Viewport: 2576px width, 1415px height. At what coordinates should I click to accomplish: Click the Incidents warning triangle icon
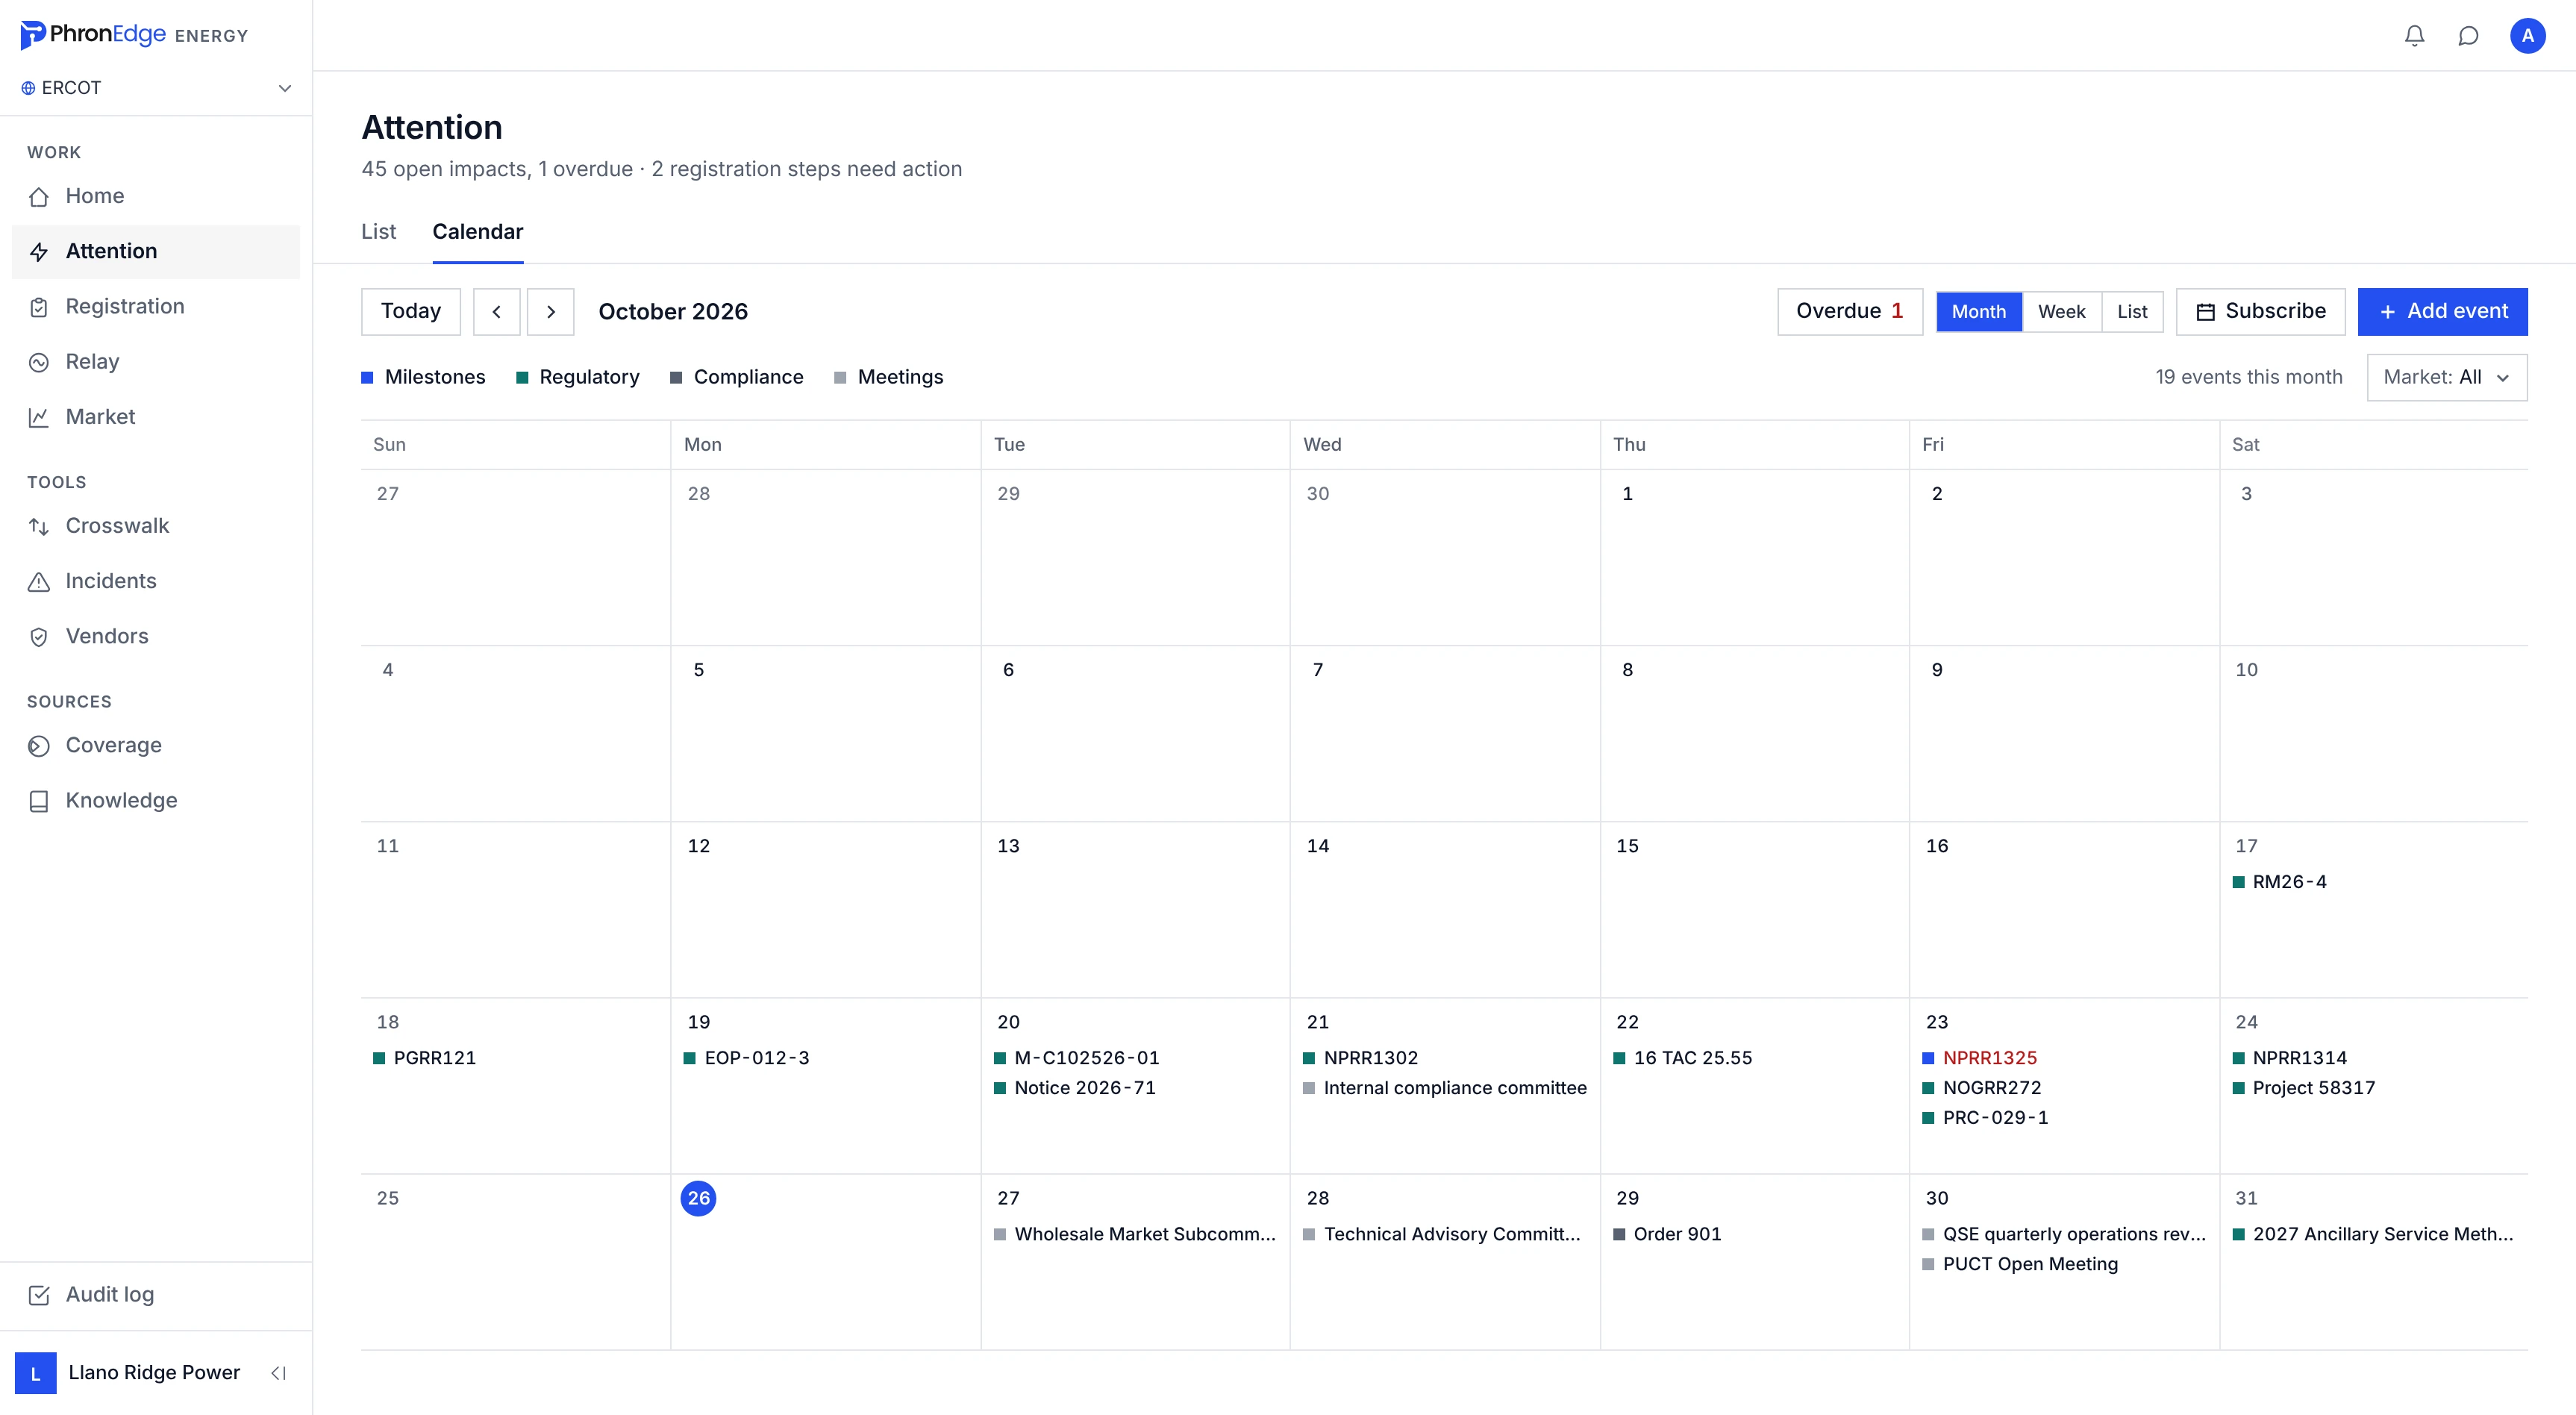tap(39, 581)
